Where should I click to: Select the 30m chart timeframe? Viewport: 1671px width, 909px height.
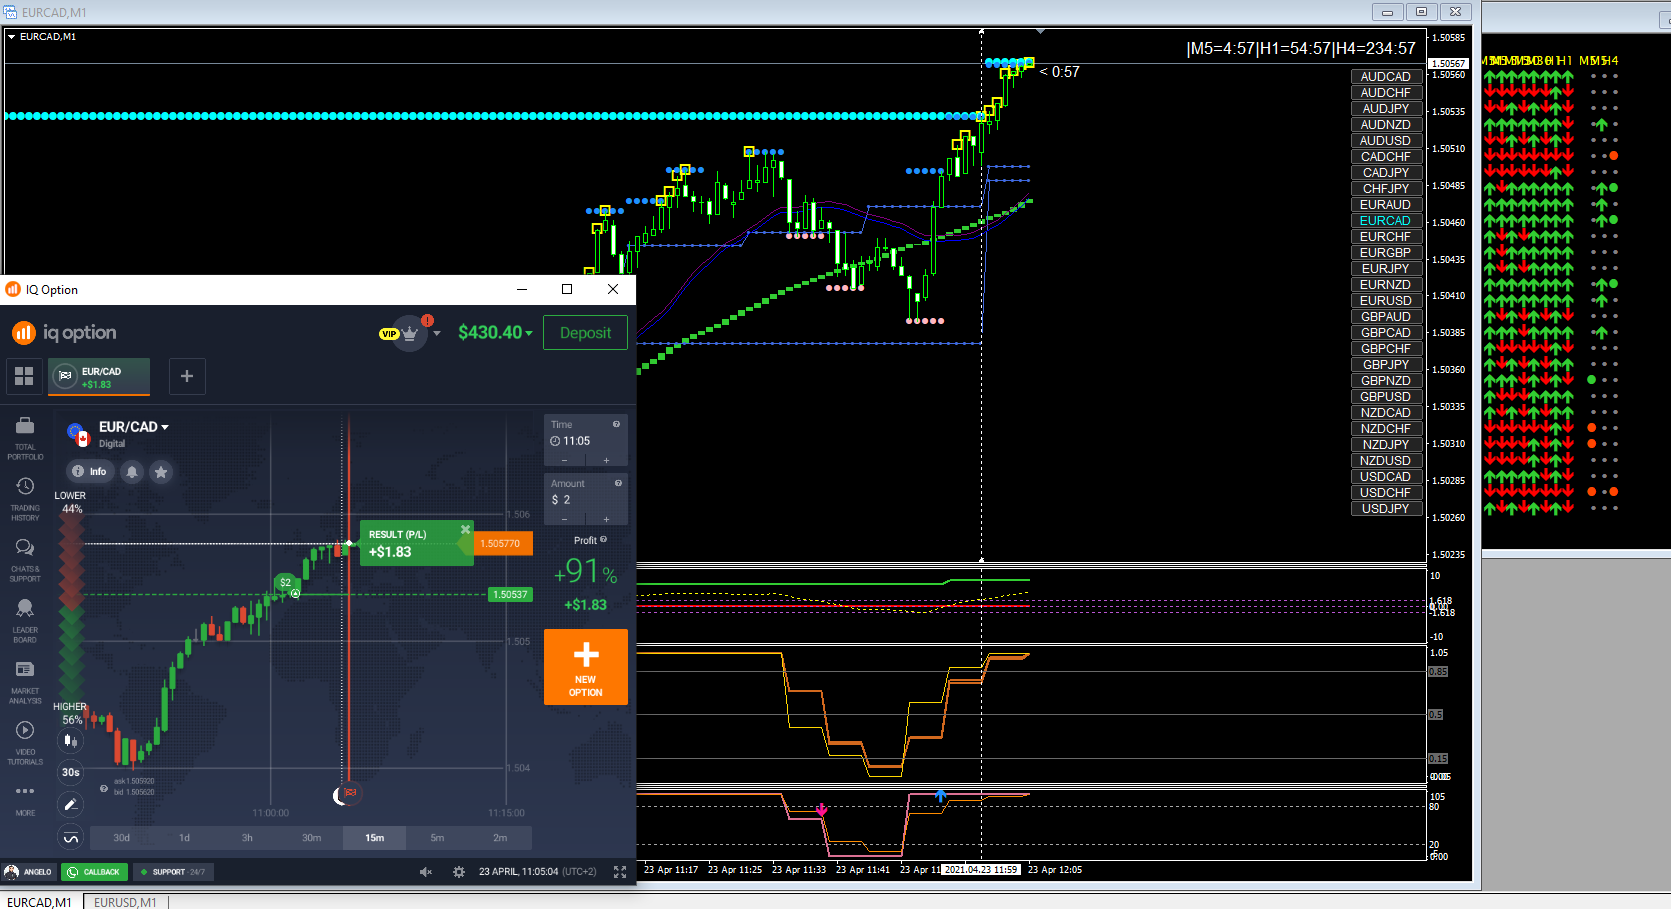tap(311, 838)
